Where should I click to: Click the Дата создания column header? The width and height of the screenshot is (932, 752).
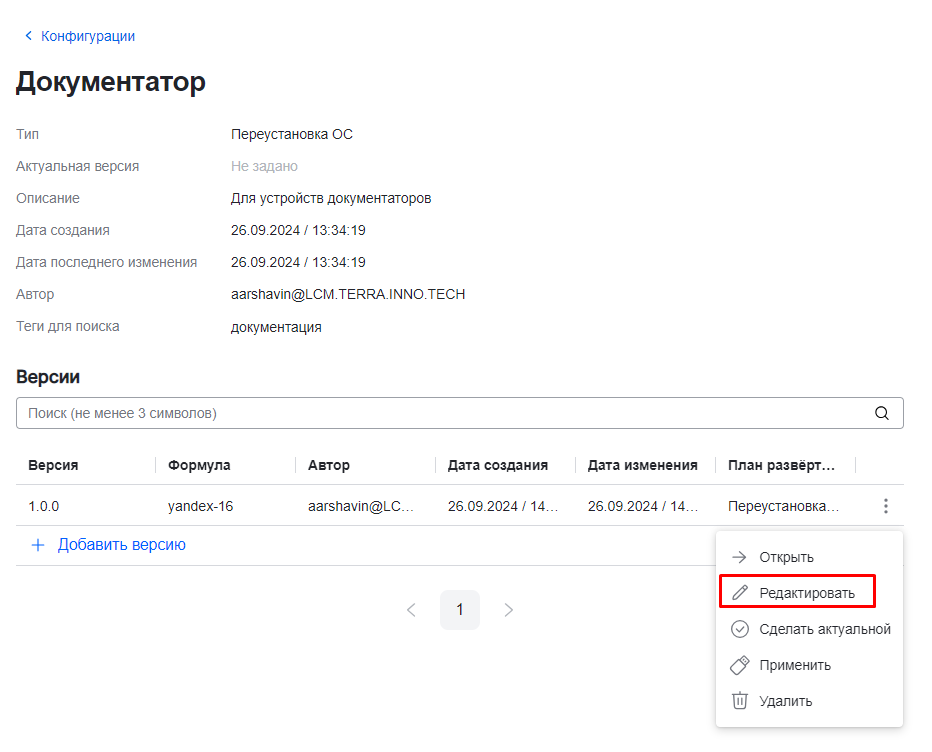point(497,465)
